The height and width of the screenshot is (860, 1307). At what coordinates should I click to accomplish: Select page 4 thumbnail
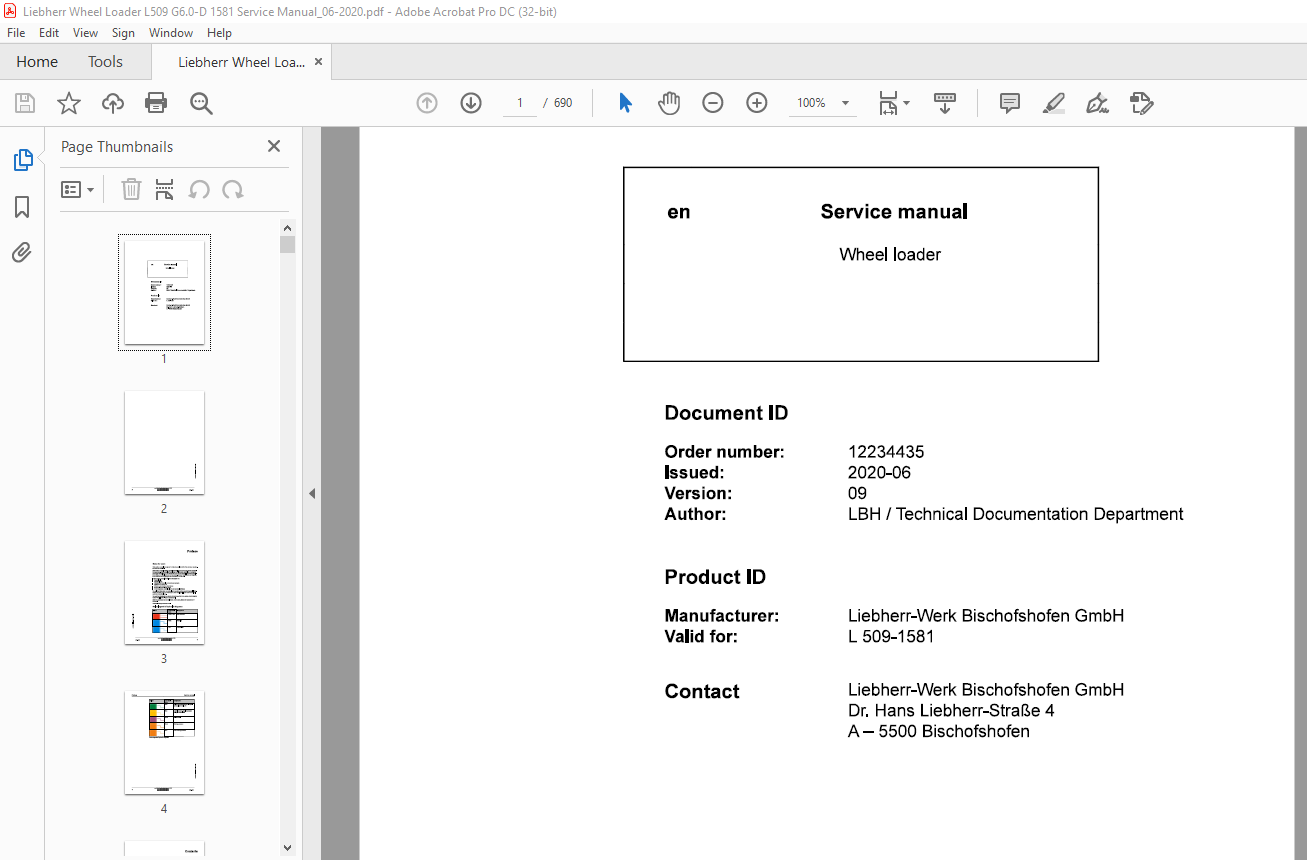pyautogui.click(x=164, y=742)
